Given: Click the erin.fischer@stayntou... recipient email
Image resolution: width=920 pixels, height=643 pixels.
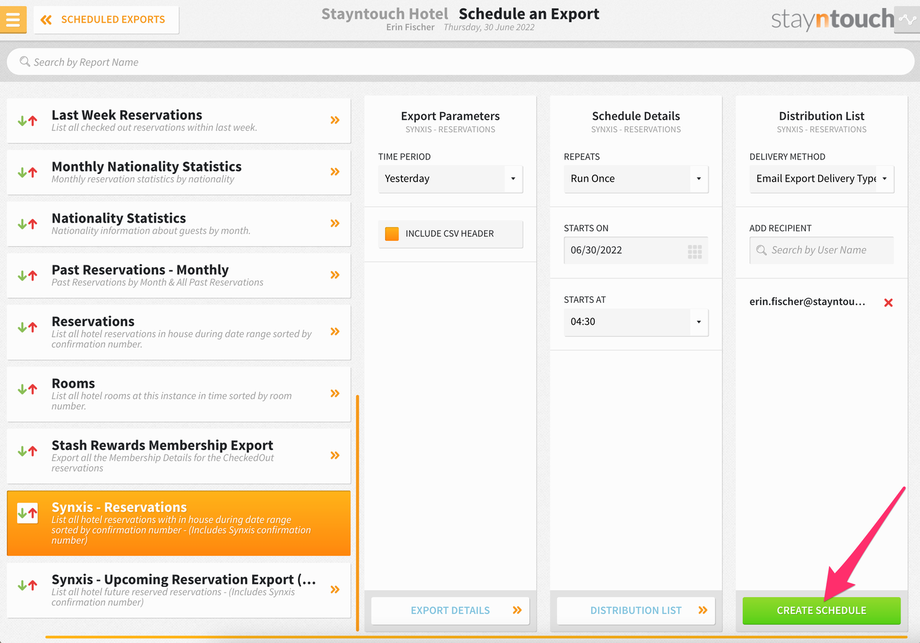Looking at the screenshot, I should pos(807,302).
